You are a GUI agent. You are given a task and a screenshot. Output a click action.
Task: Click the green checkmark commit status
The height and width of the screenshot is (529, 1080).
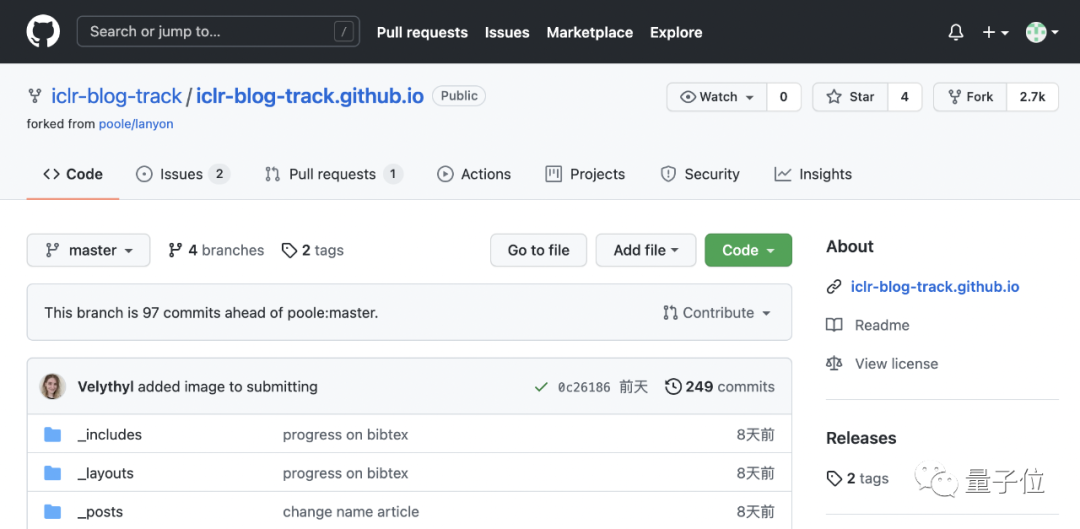541,387
